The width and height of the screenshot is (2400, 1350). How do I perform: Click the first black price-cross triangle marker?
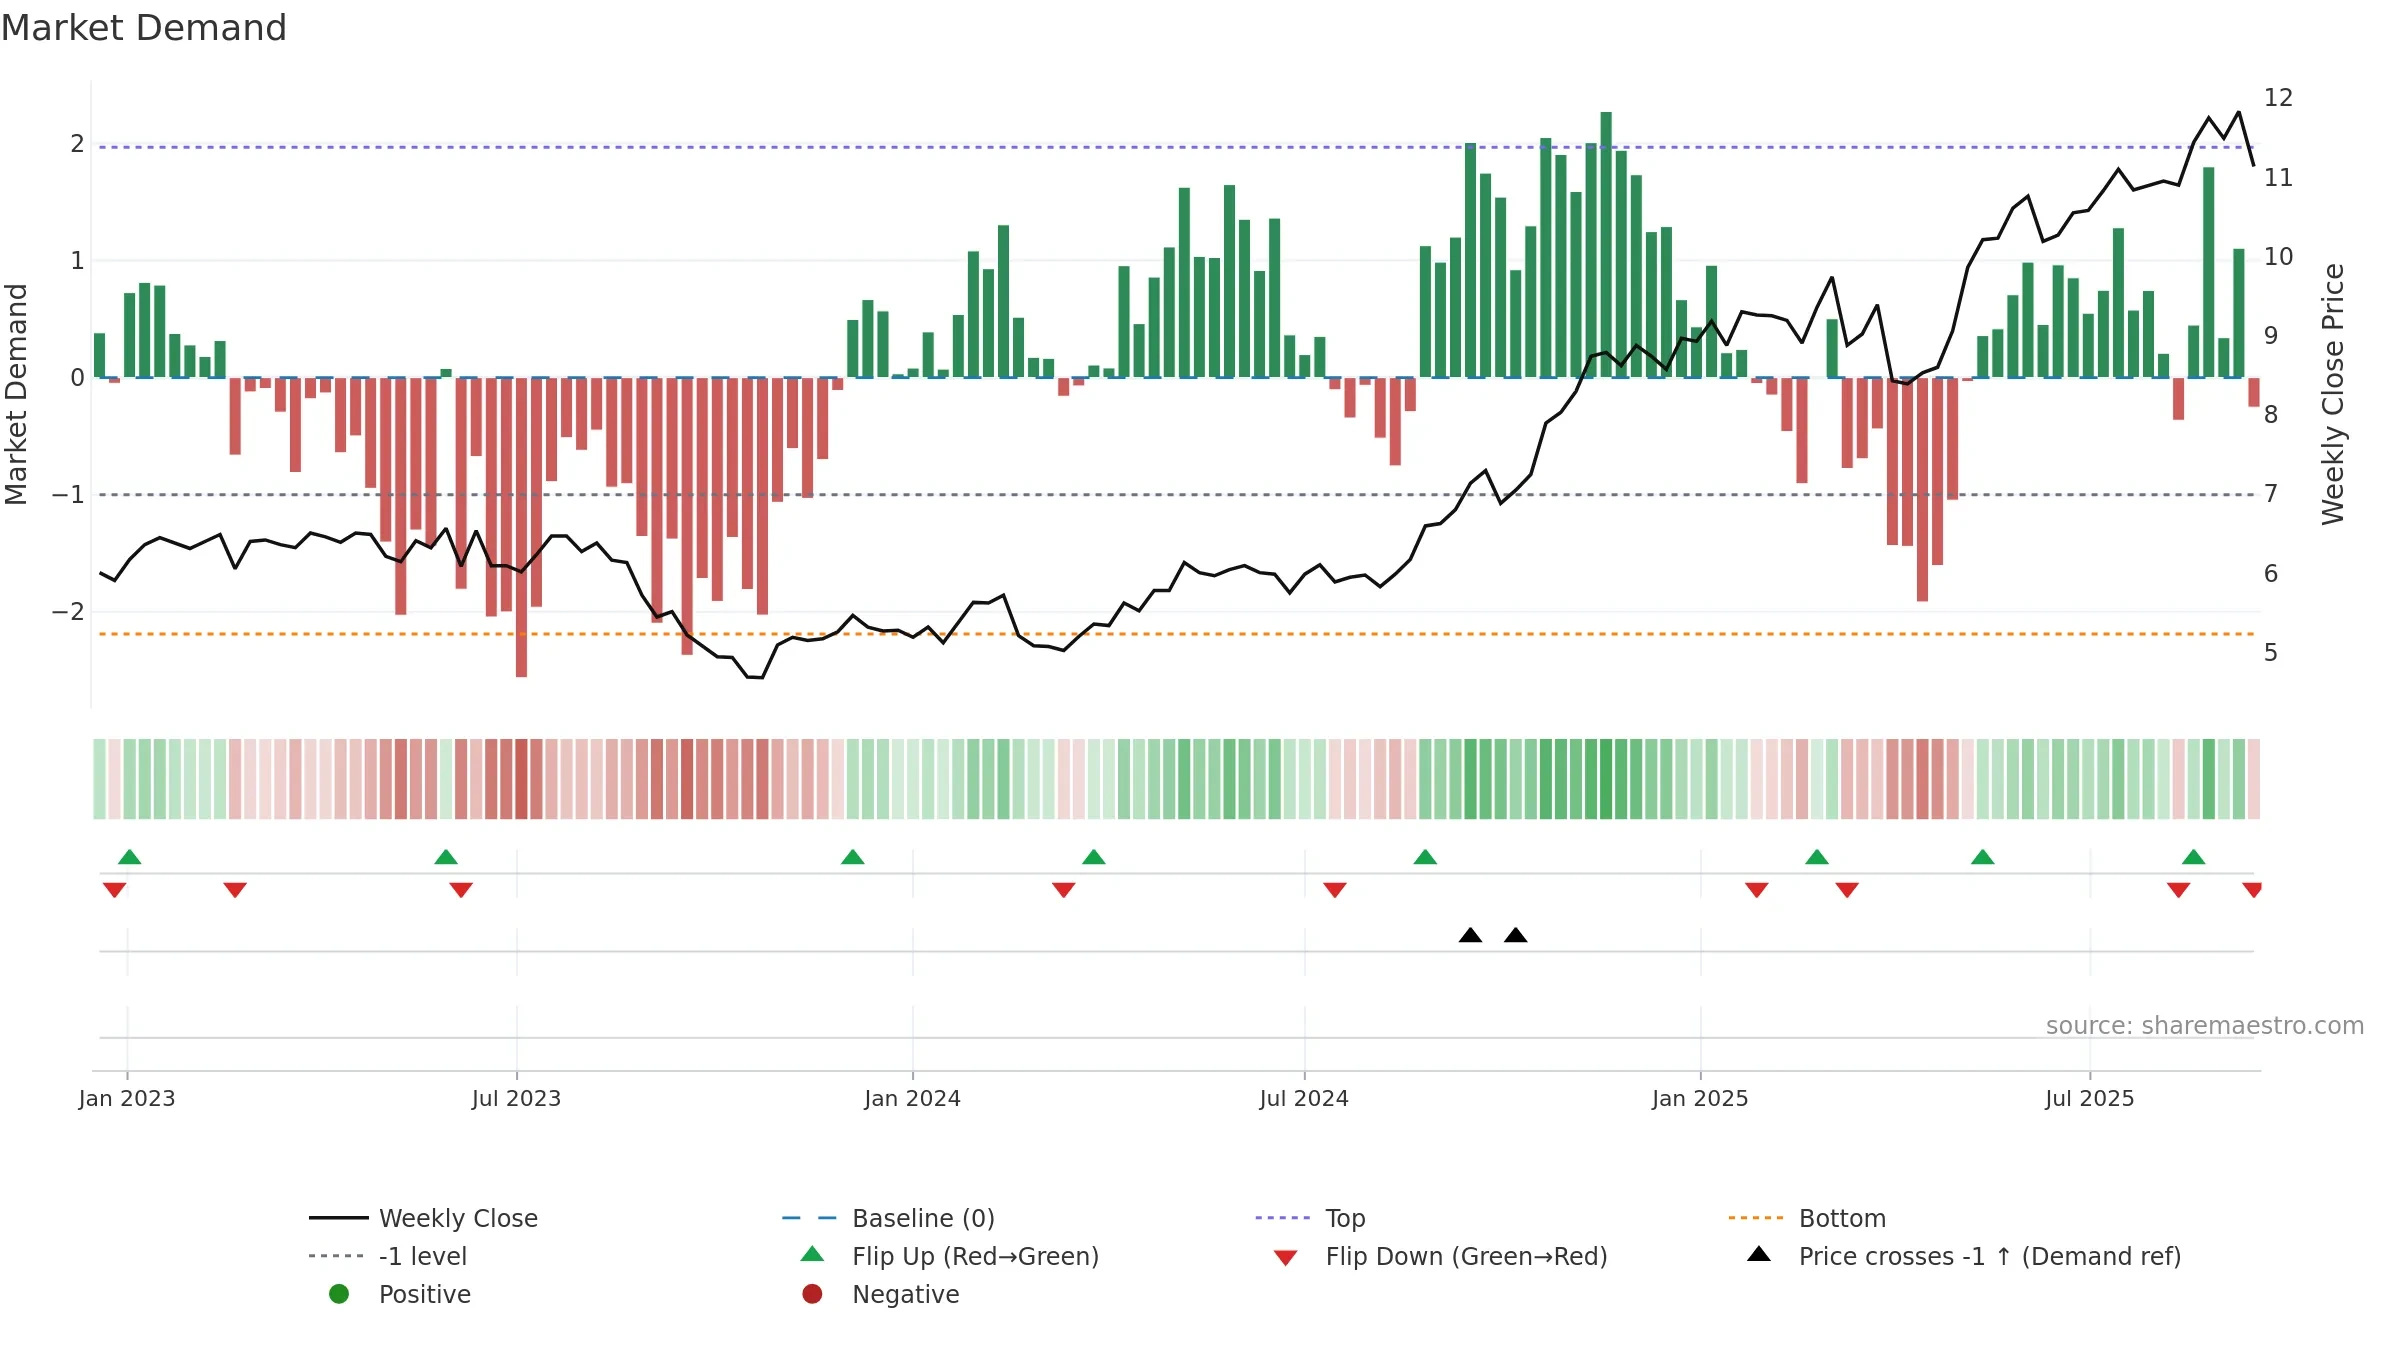pyautogui.click(x=1470, y=935)
